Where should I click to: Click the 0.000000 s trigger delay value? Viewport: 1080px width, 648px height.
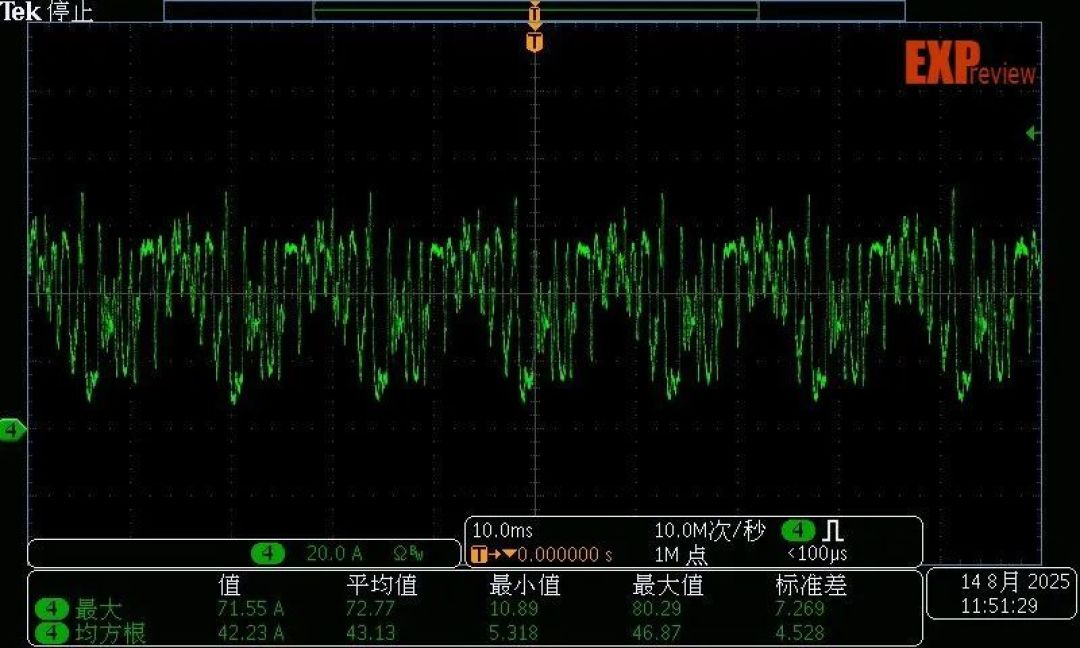coord(564,554)
